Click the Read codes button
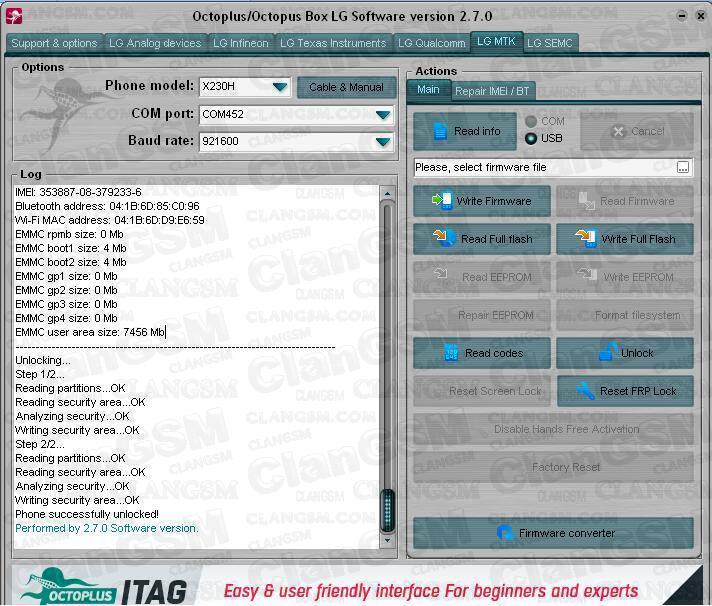The width and height of the screenshot is (712, 606). tap(482, 353)
